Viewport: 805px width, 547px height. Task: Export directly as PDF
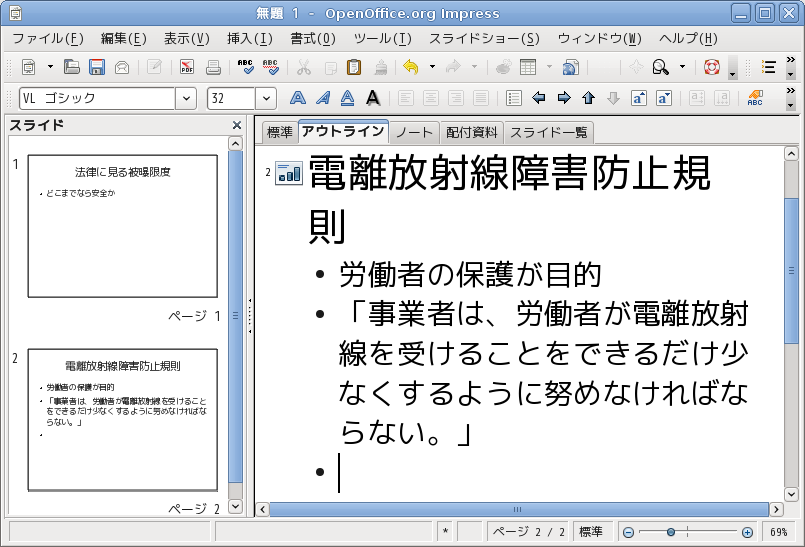(187, 67)
